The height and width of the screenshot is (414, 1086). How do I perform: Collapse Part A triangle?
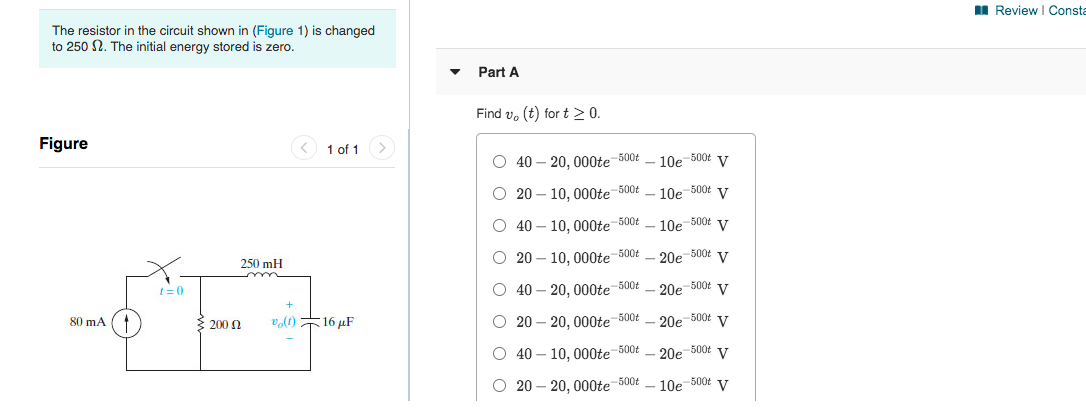coord(455,72)
